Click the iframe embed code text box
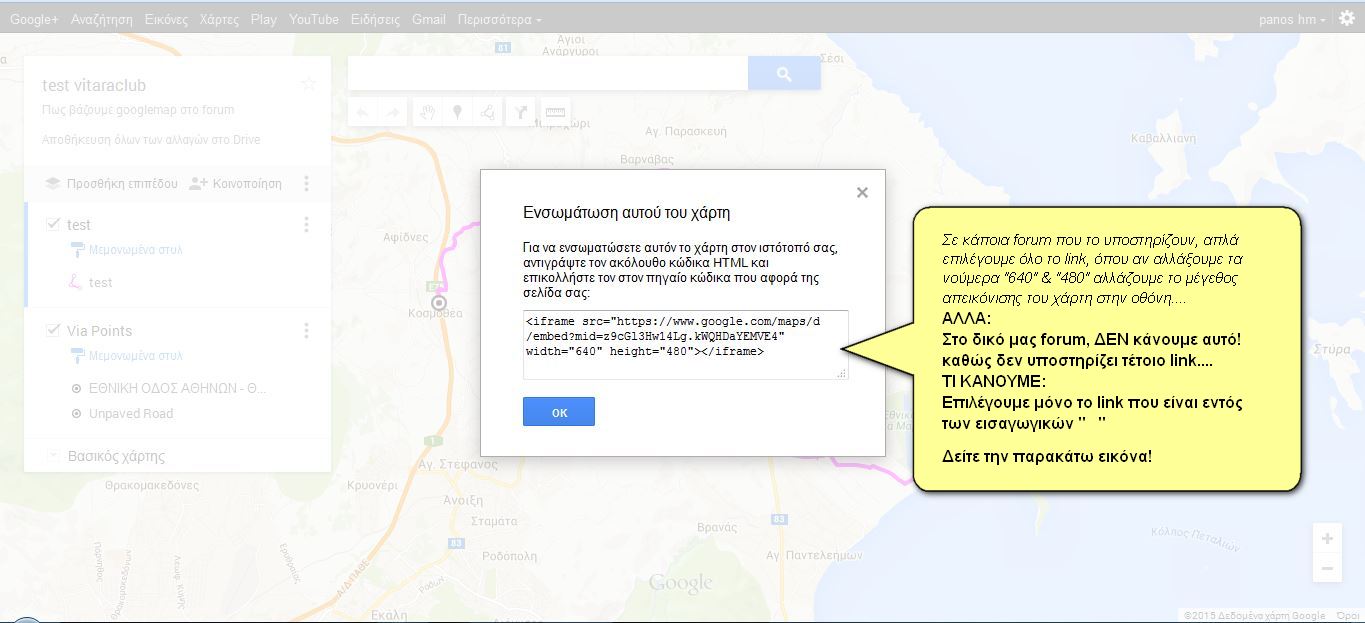 tap(686, 345)
